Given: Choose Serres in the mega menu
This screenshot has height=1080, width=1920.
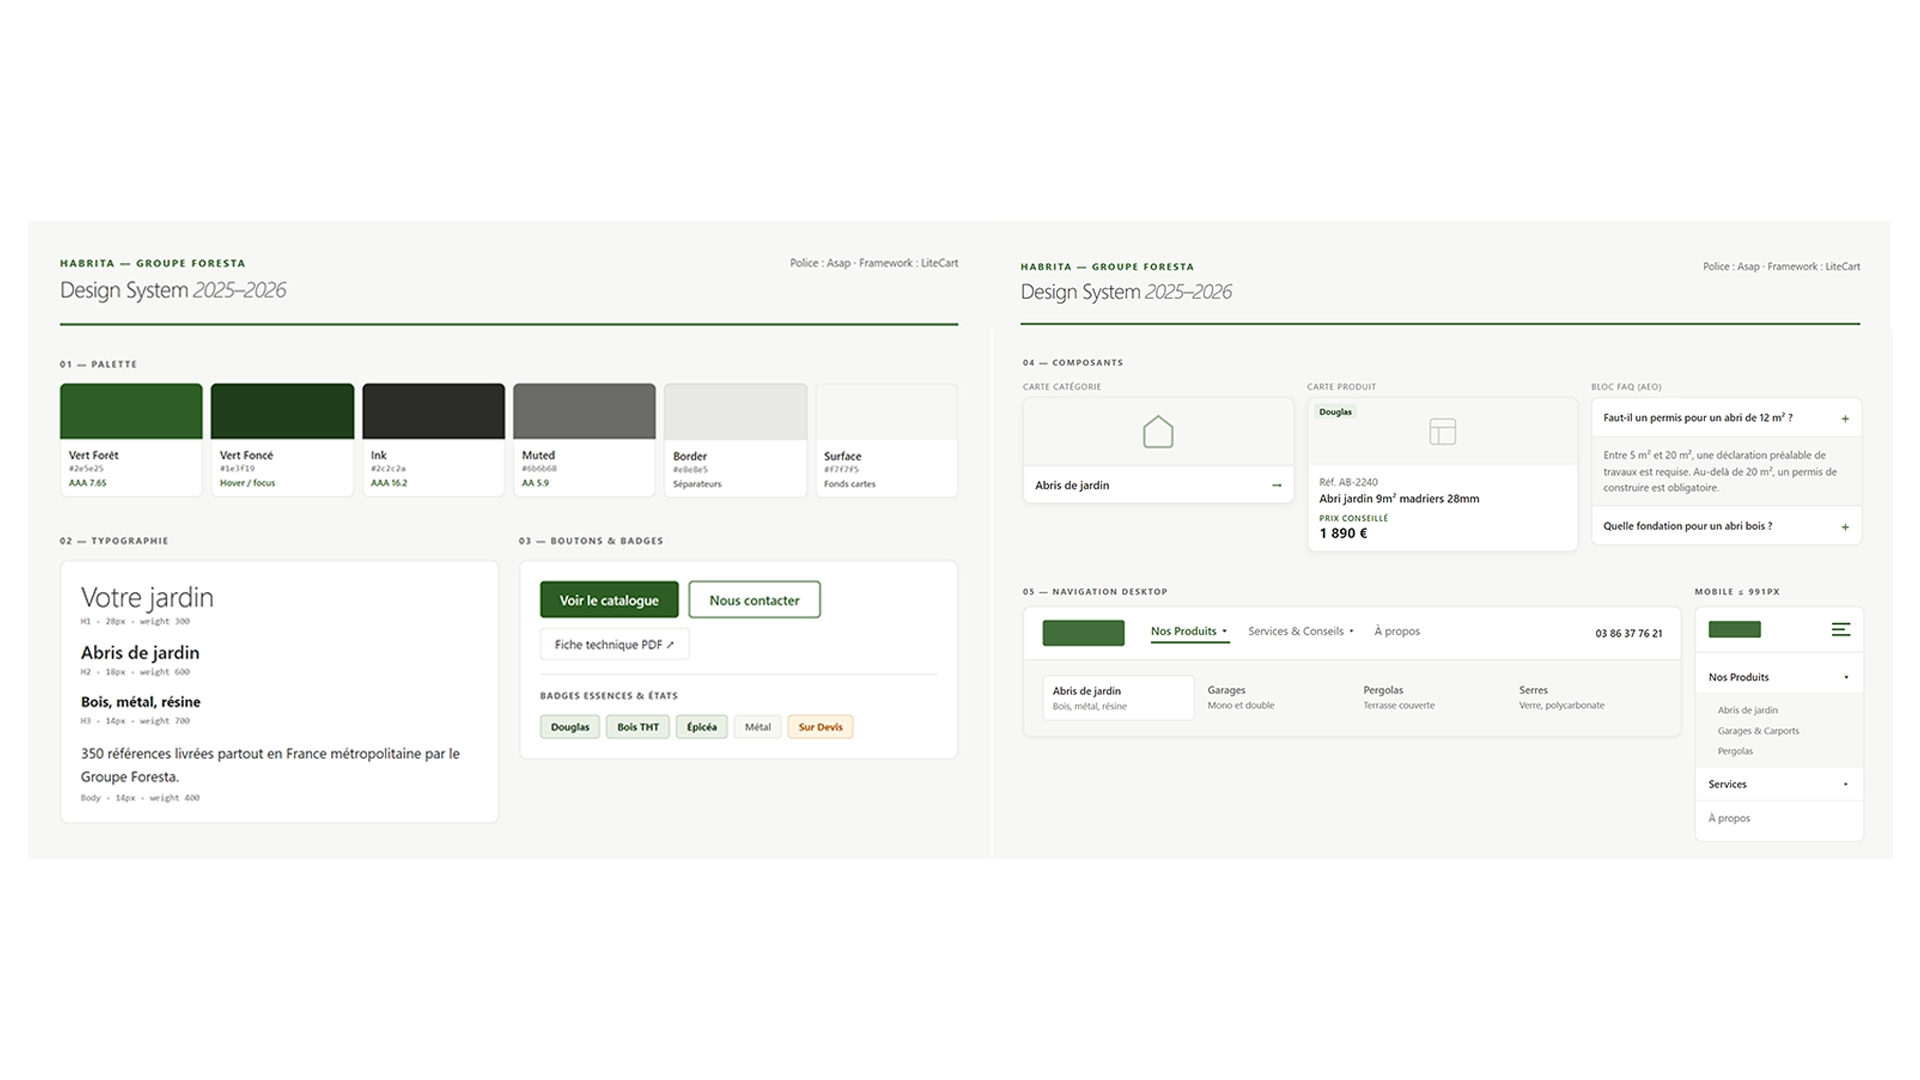Looking at the screenshot, I should (x=1561, y=697).
